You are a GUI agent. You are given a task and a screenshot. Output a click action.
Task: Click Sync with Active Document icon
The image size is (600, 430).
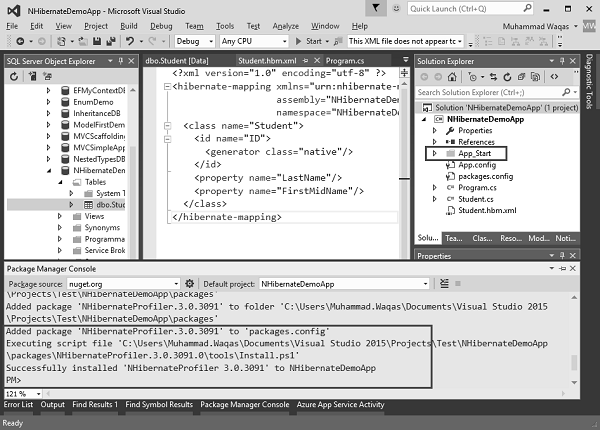(x=493, y=77)
